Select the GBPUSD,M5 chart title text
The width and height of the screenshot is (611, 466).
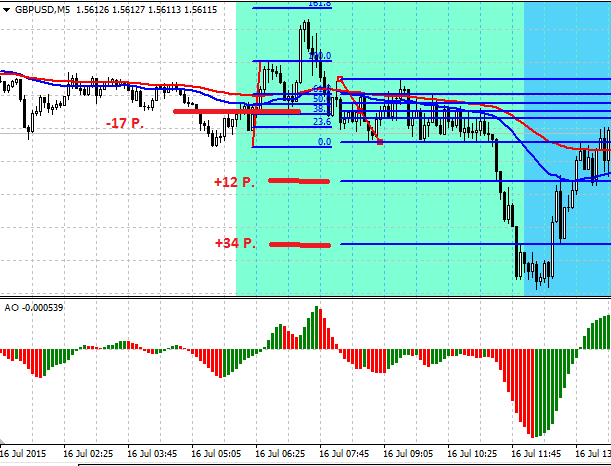point(42,10)
